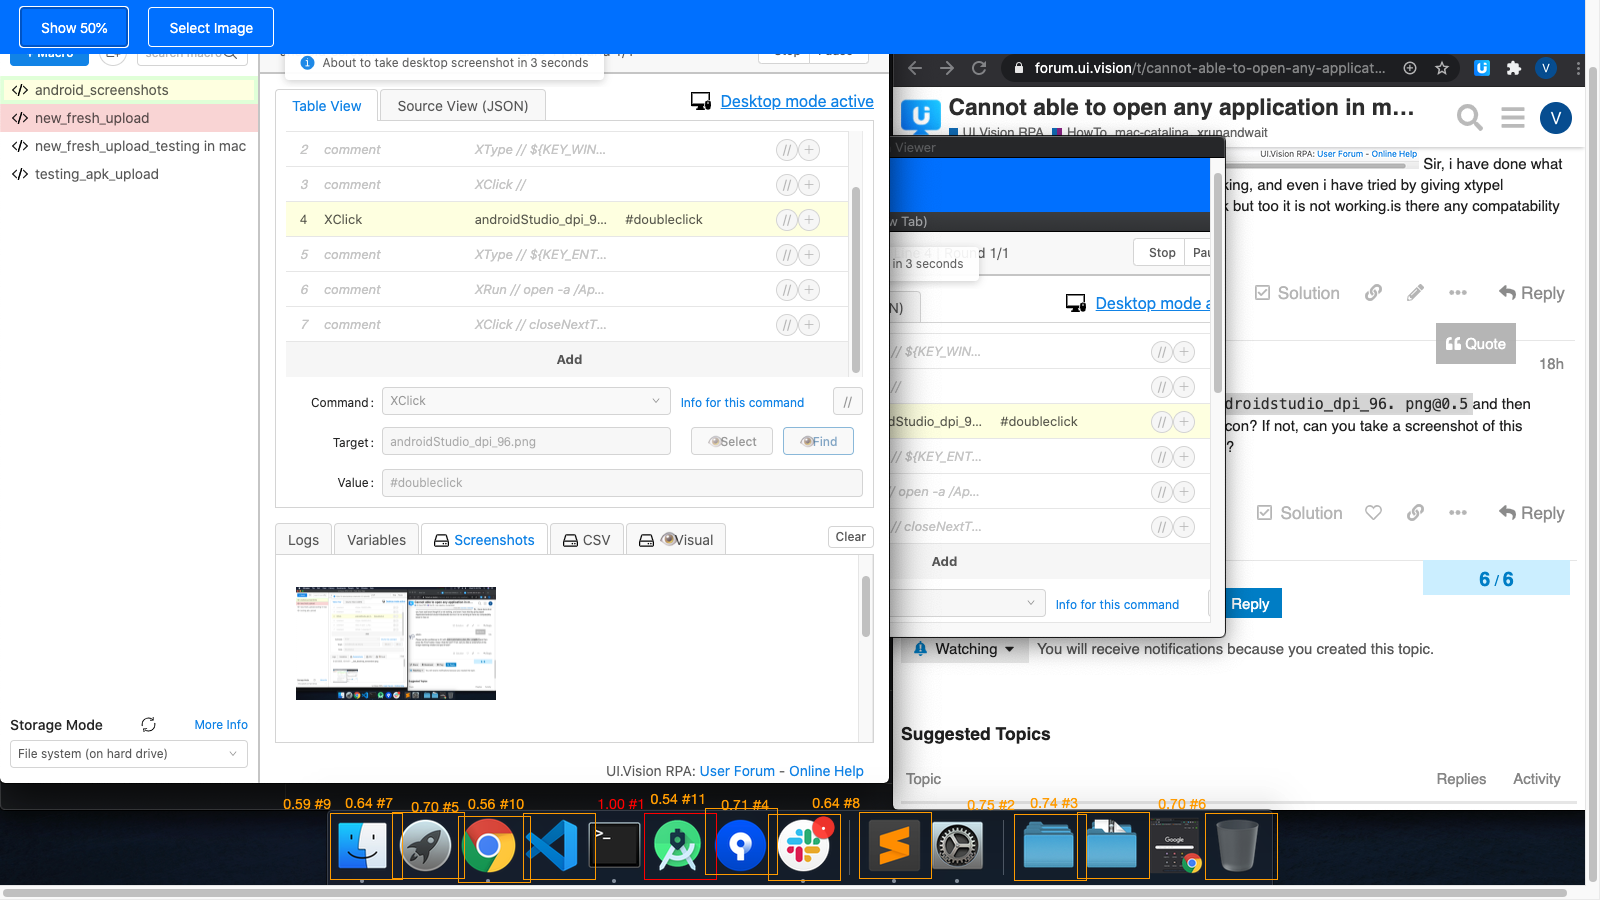Image resolution: width=1600 pixels, height=900 pixels.
Task: Bookmark page with the star icon
Action: pyautogui.click(x=1442, y=68)
